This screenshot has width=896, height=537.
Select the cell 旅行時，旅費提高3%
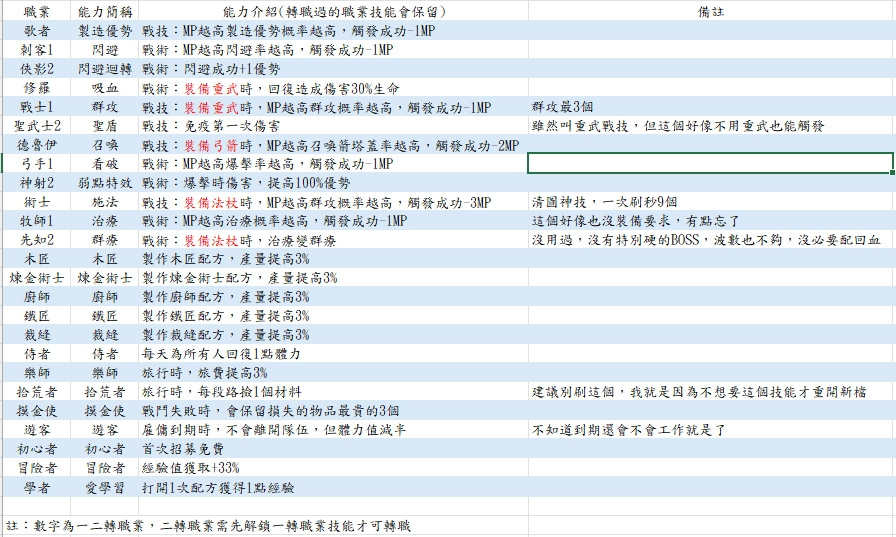pos(333,372)
